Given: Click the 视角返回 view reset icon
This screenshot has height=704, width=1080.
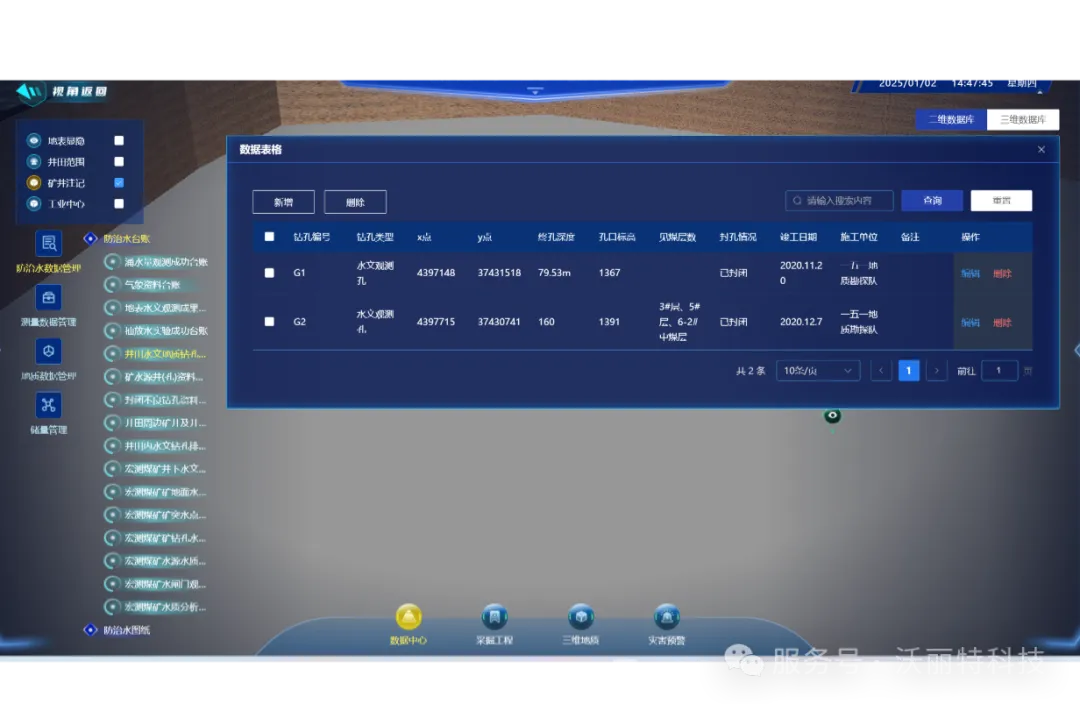Looking at the screenshot, I should 31,92.
